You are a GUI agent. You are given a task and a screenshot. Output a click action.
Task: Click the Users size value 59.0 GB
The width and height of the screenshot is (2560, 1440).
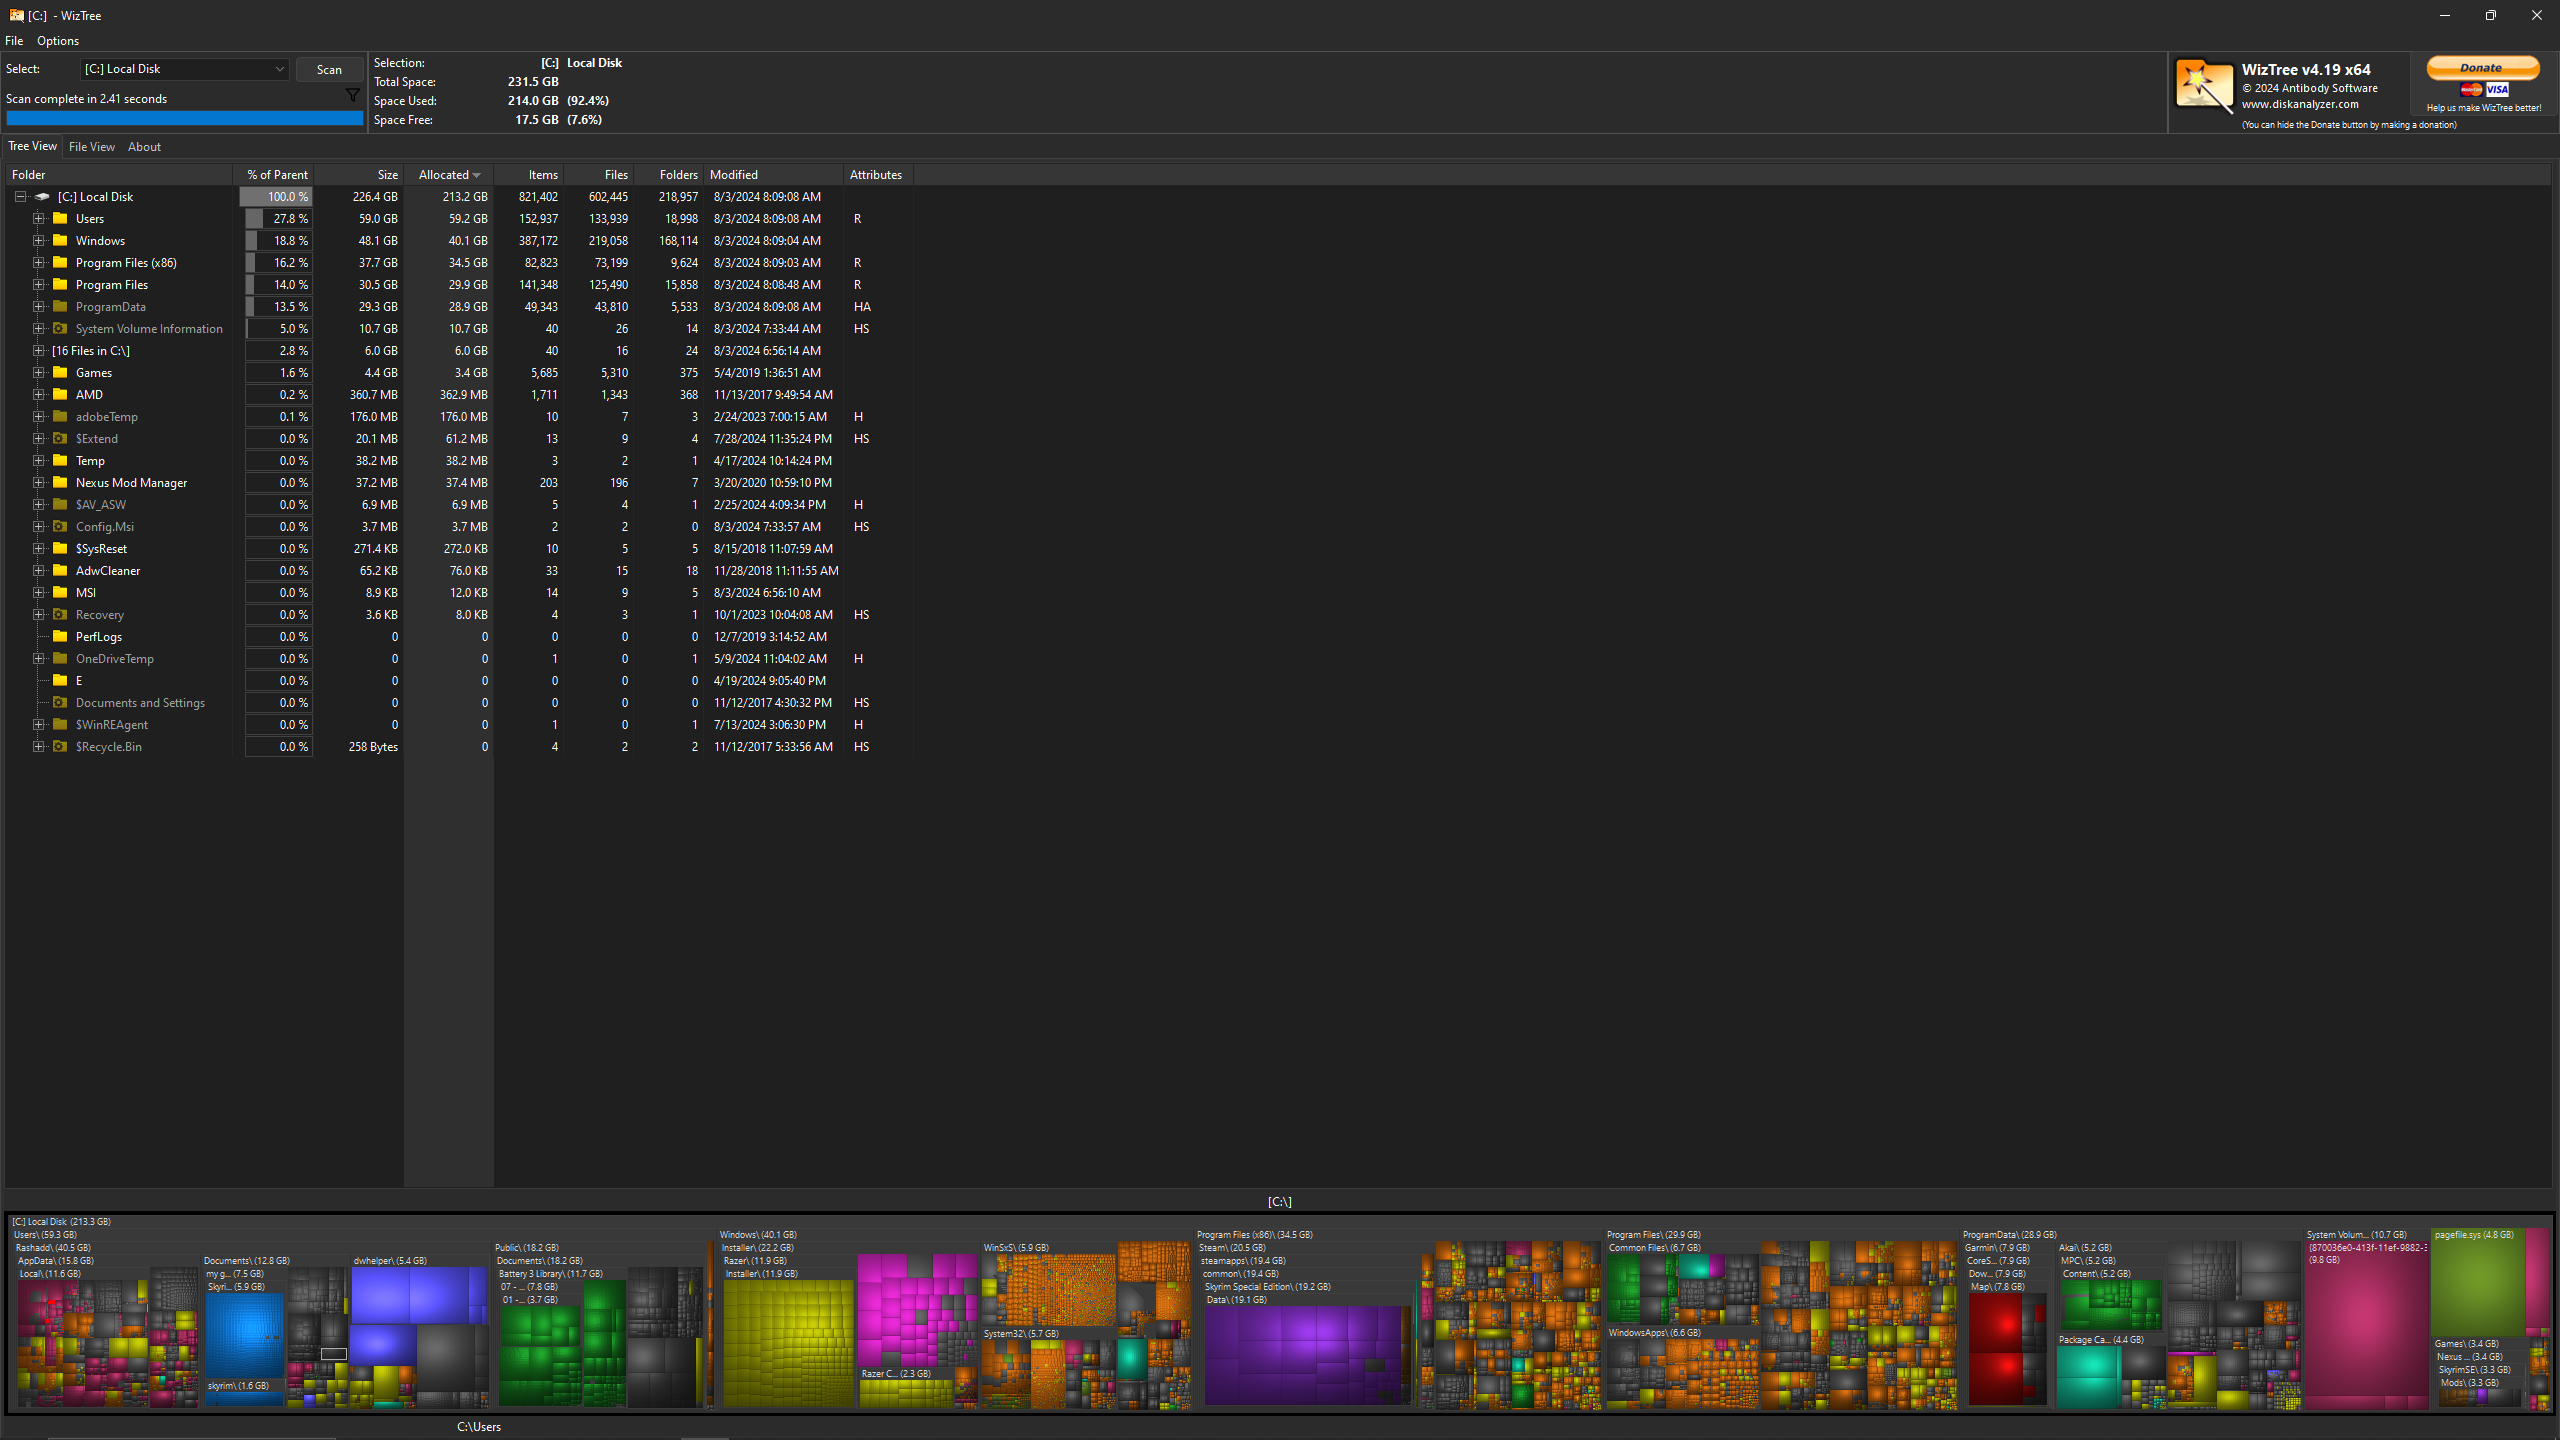click(x=378, y=218)
